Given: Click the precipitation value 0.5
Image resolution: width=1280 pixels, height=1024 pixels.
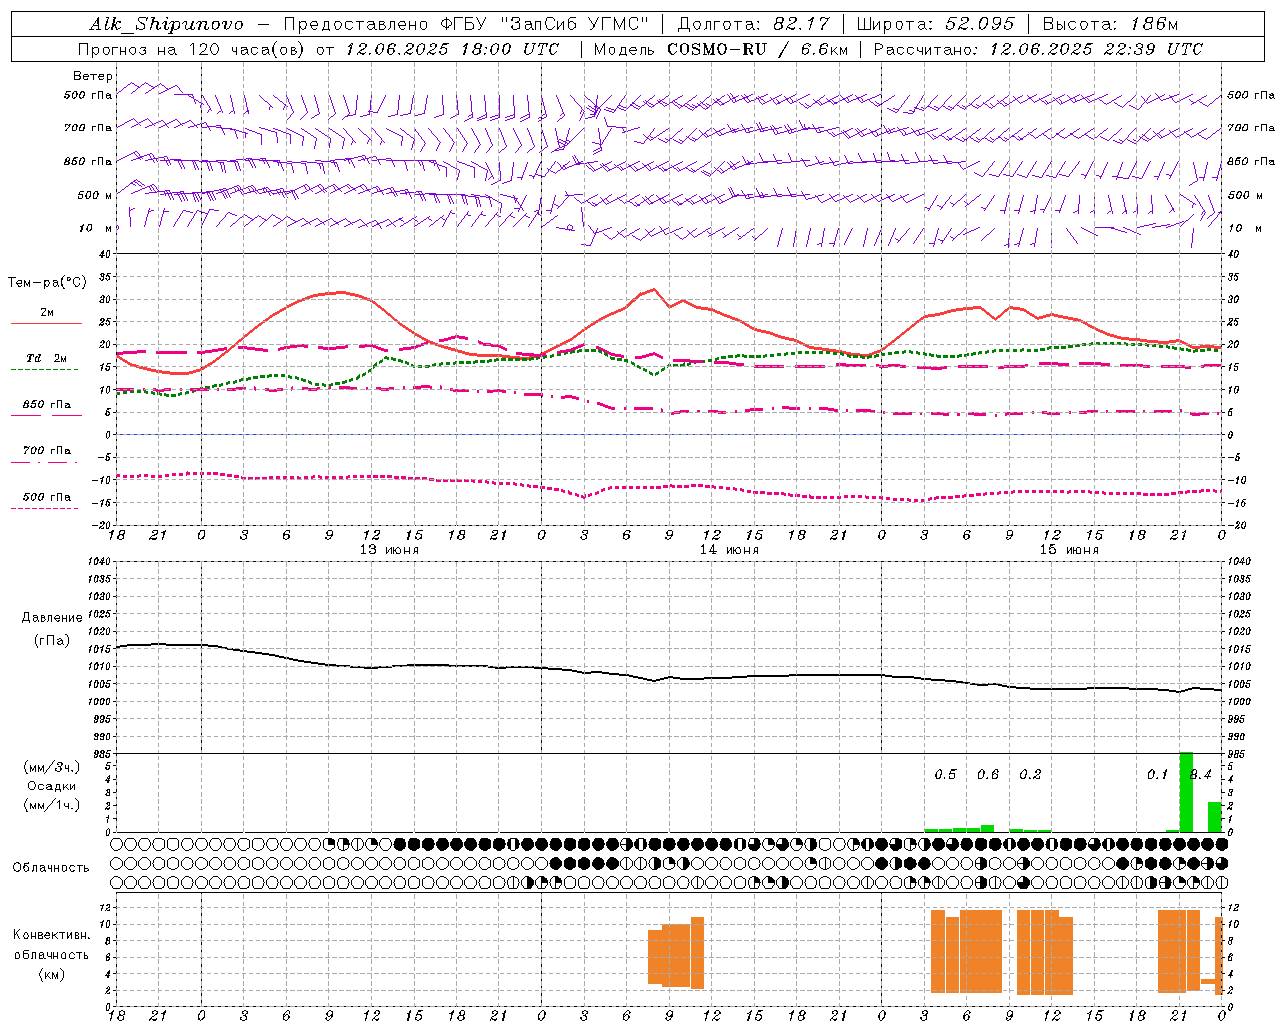Looking at the screenshot, I should tap(945, 775).
